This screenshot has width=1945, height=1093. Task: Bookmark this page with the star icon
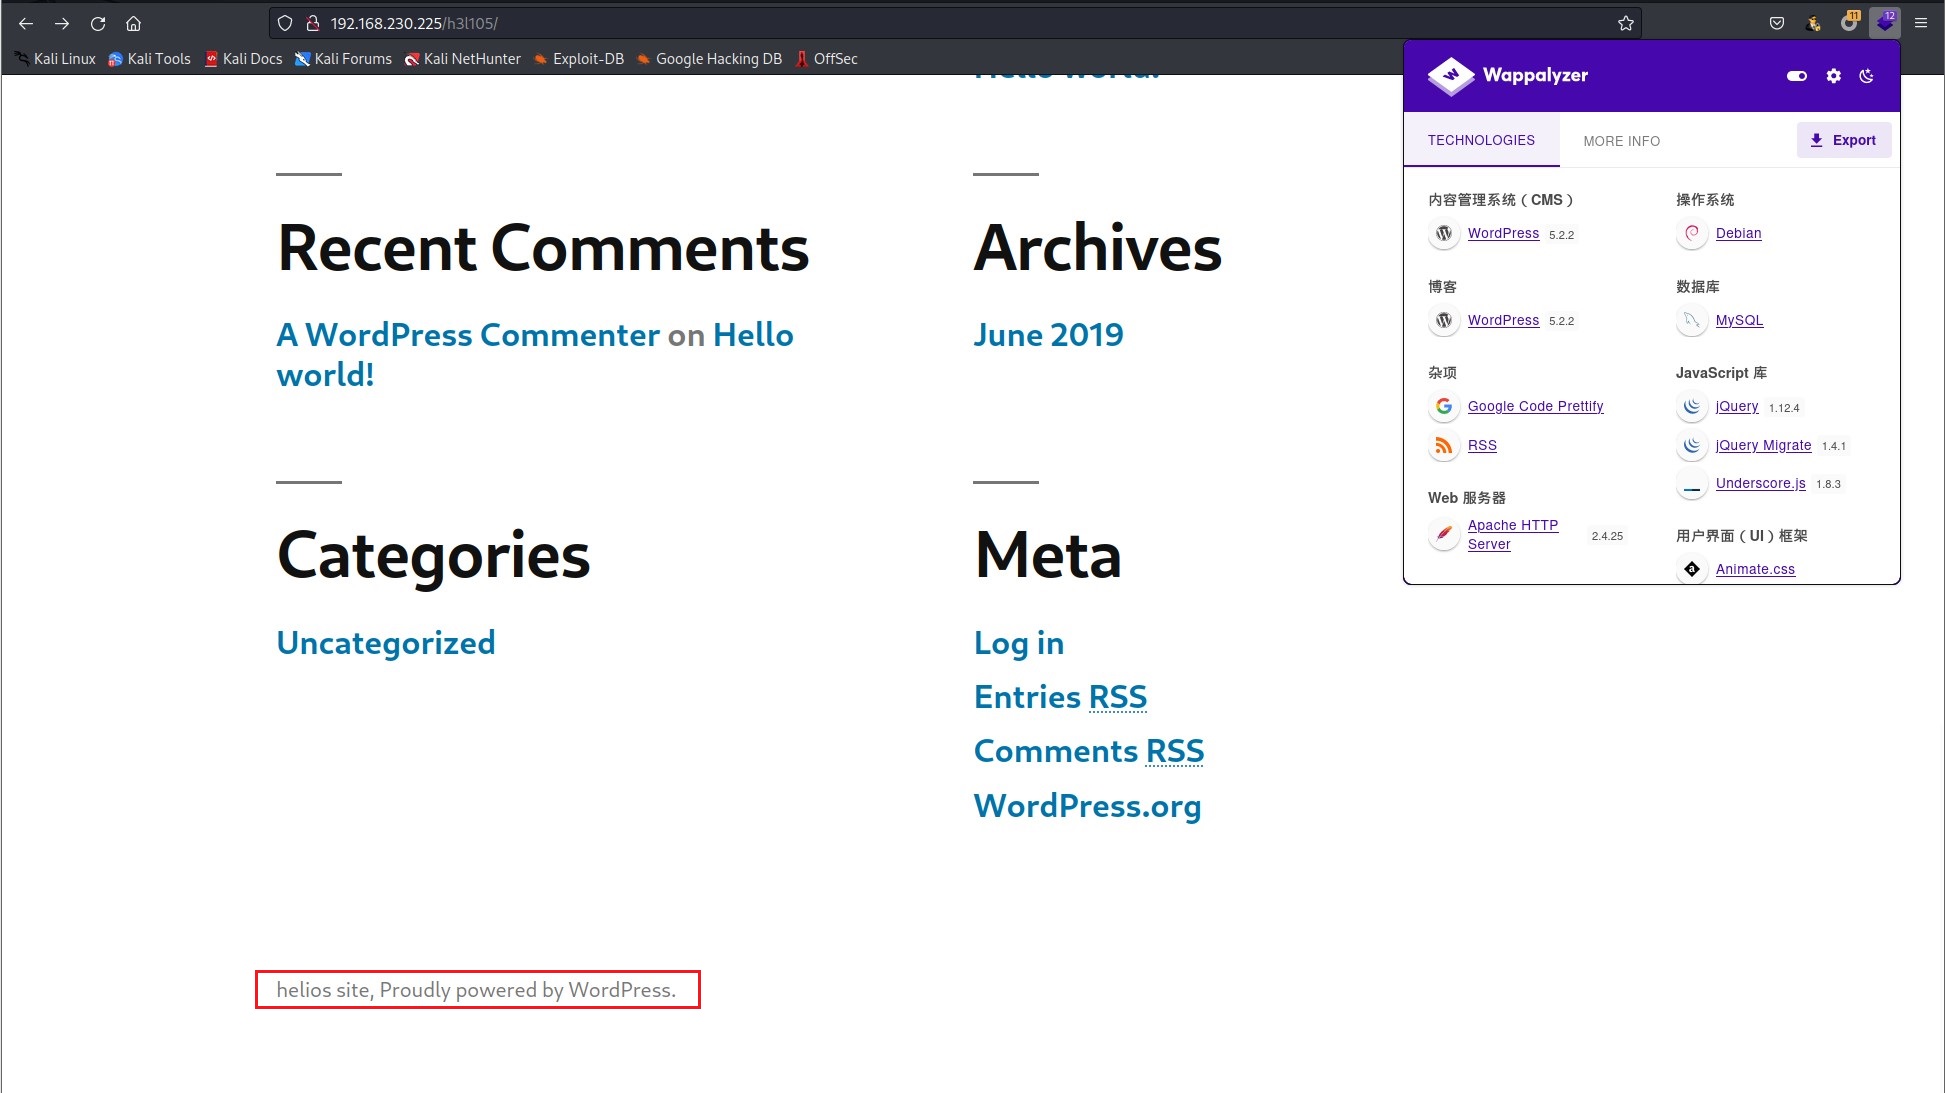[1626, 23]
